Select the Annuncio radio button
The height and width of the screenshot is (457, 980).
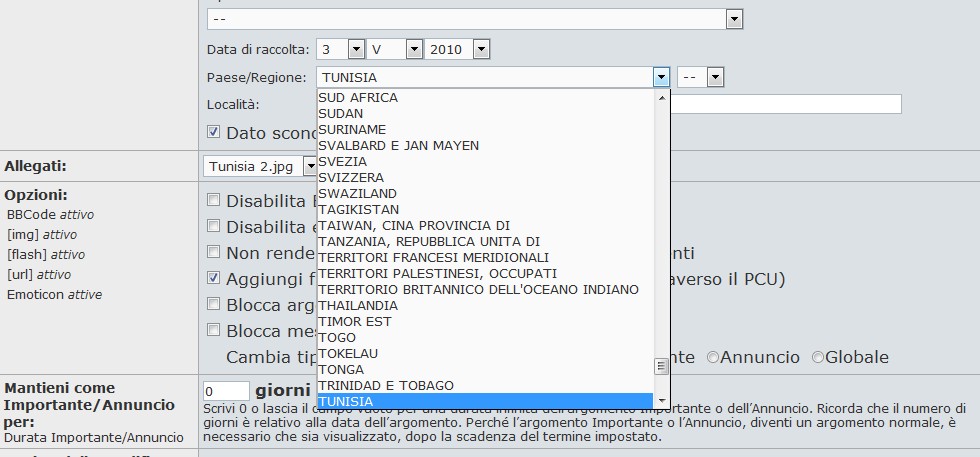coord(713,357)
